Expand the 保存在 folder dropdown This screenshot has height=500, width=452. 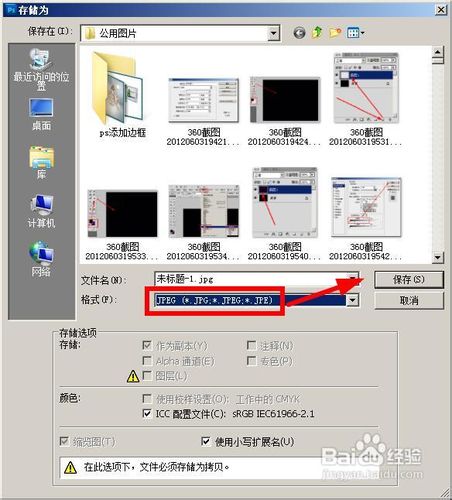point(273,33)
